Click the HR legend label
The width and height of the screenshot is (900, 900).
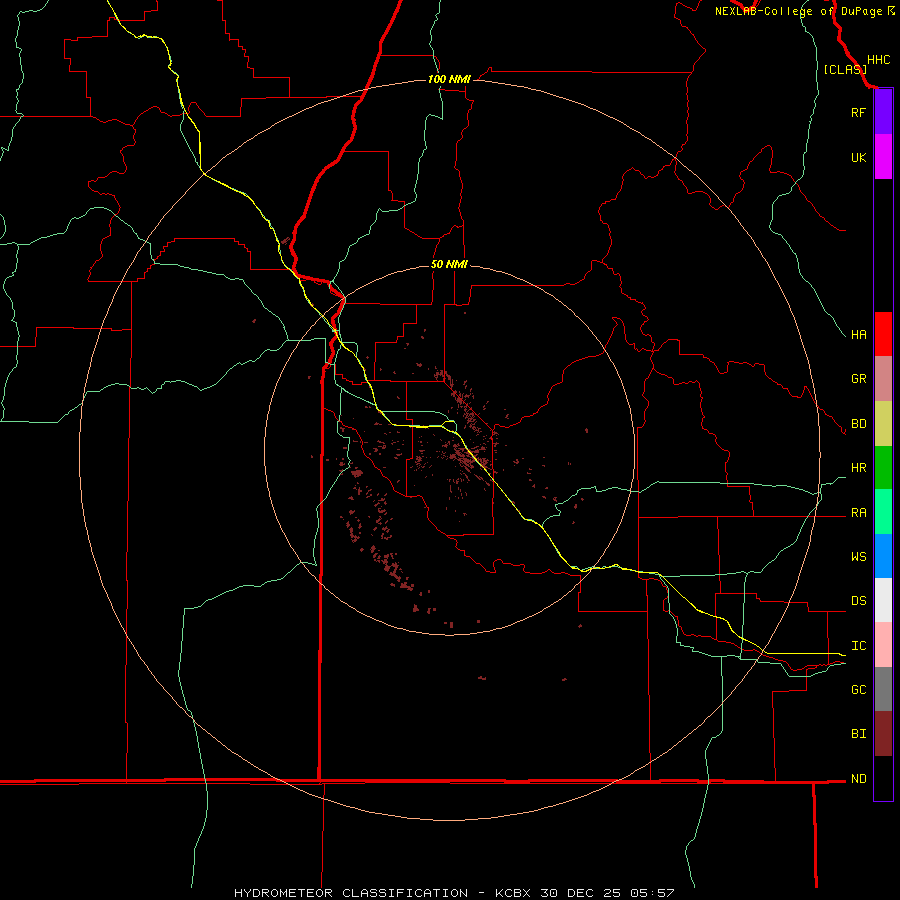point(858,468)
